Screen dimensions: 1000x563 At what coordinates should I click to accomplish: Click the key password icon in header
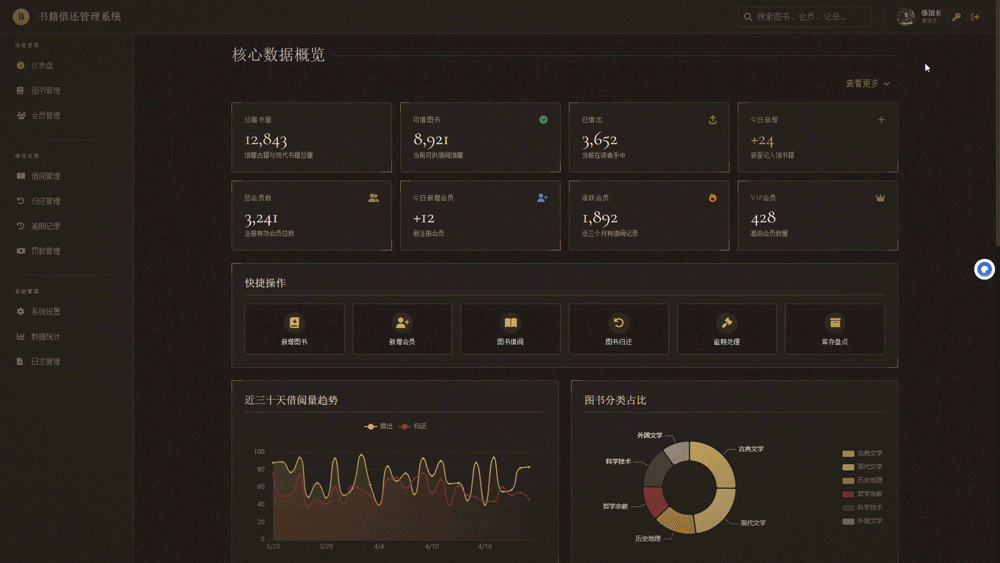pos(956,17)
